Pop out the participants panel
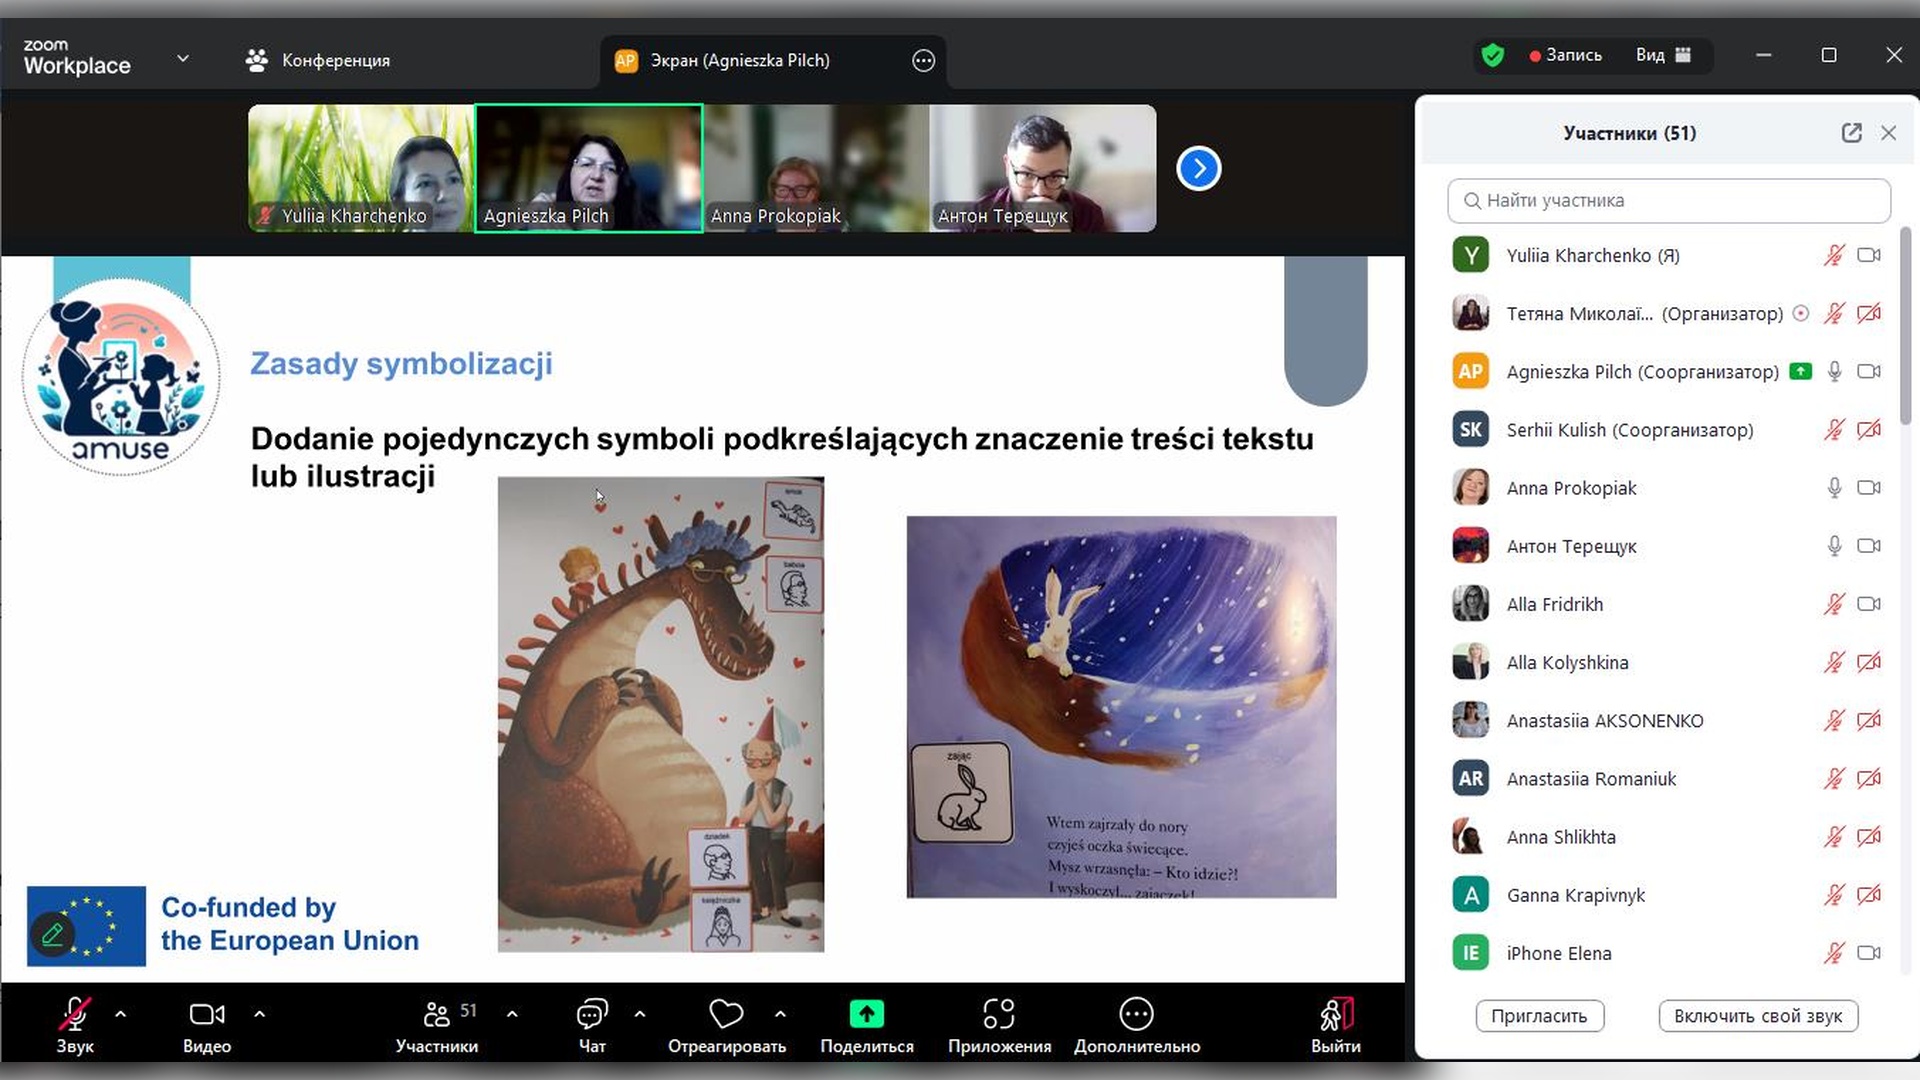This screenshot has width=1920, height=1080. 1851,133
